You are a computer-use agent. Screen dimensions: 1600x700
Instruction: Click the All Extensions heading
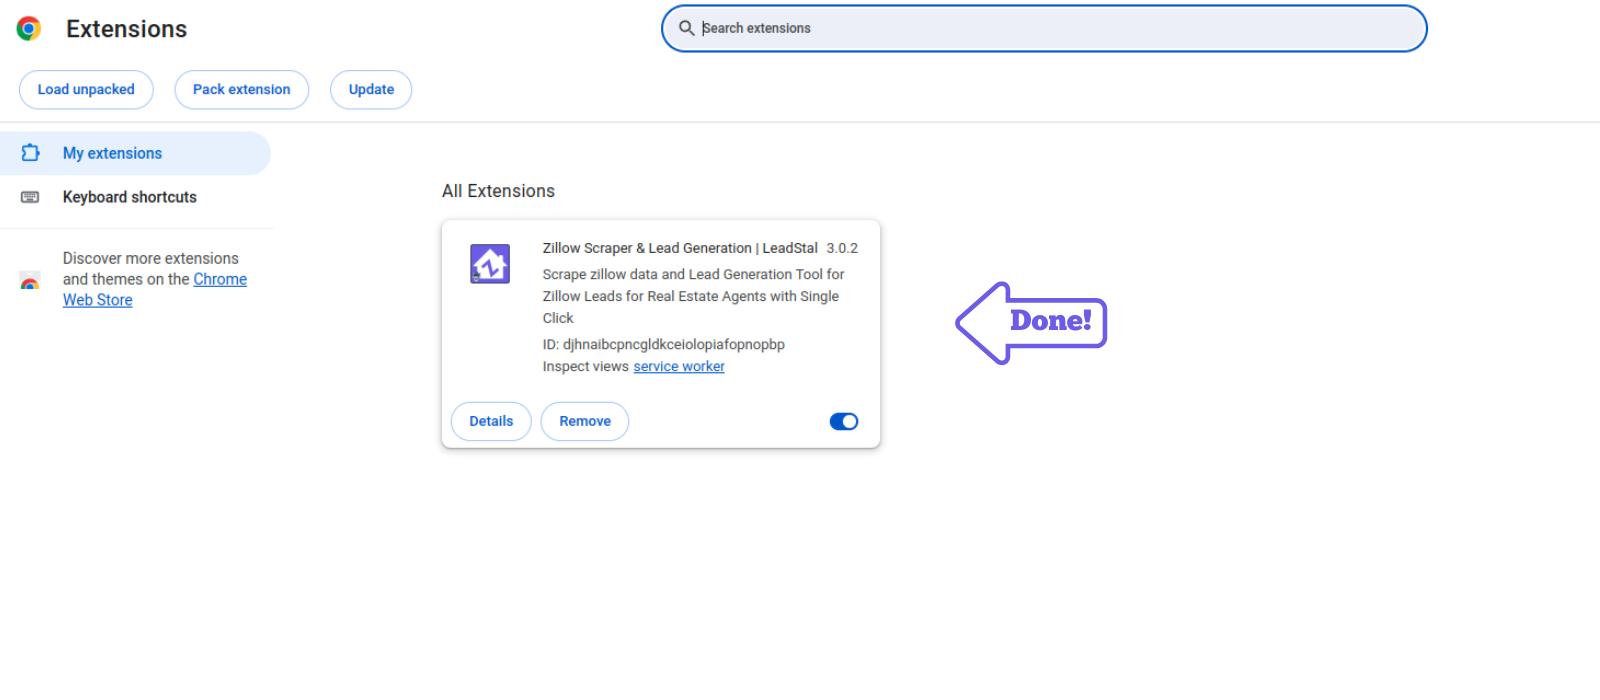click(498, 191)
